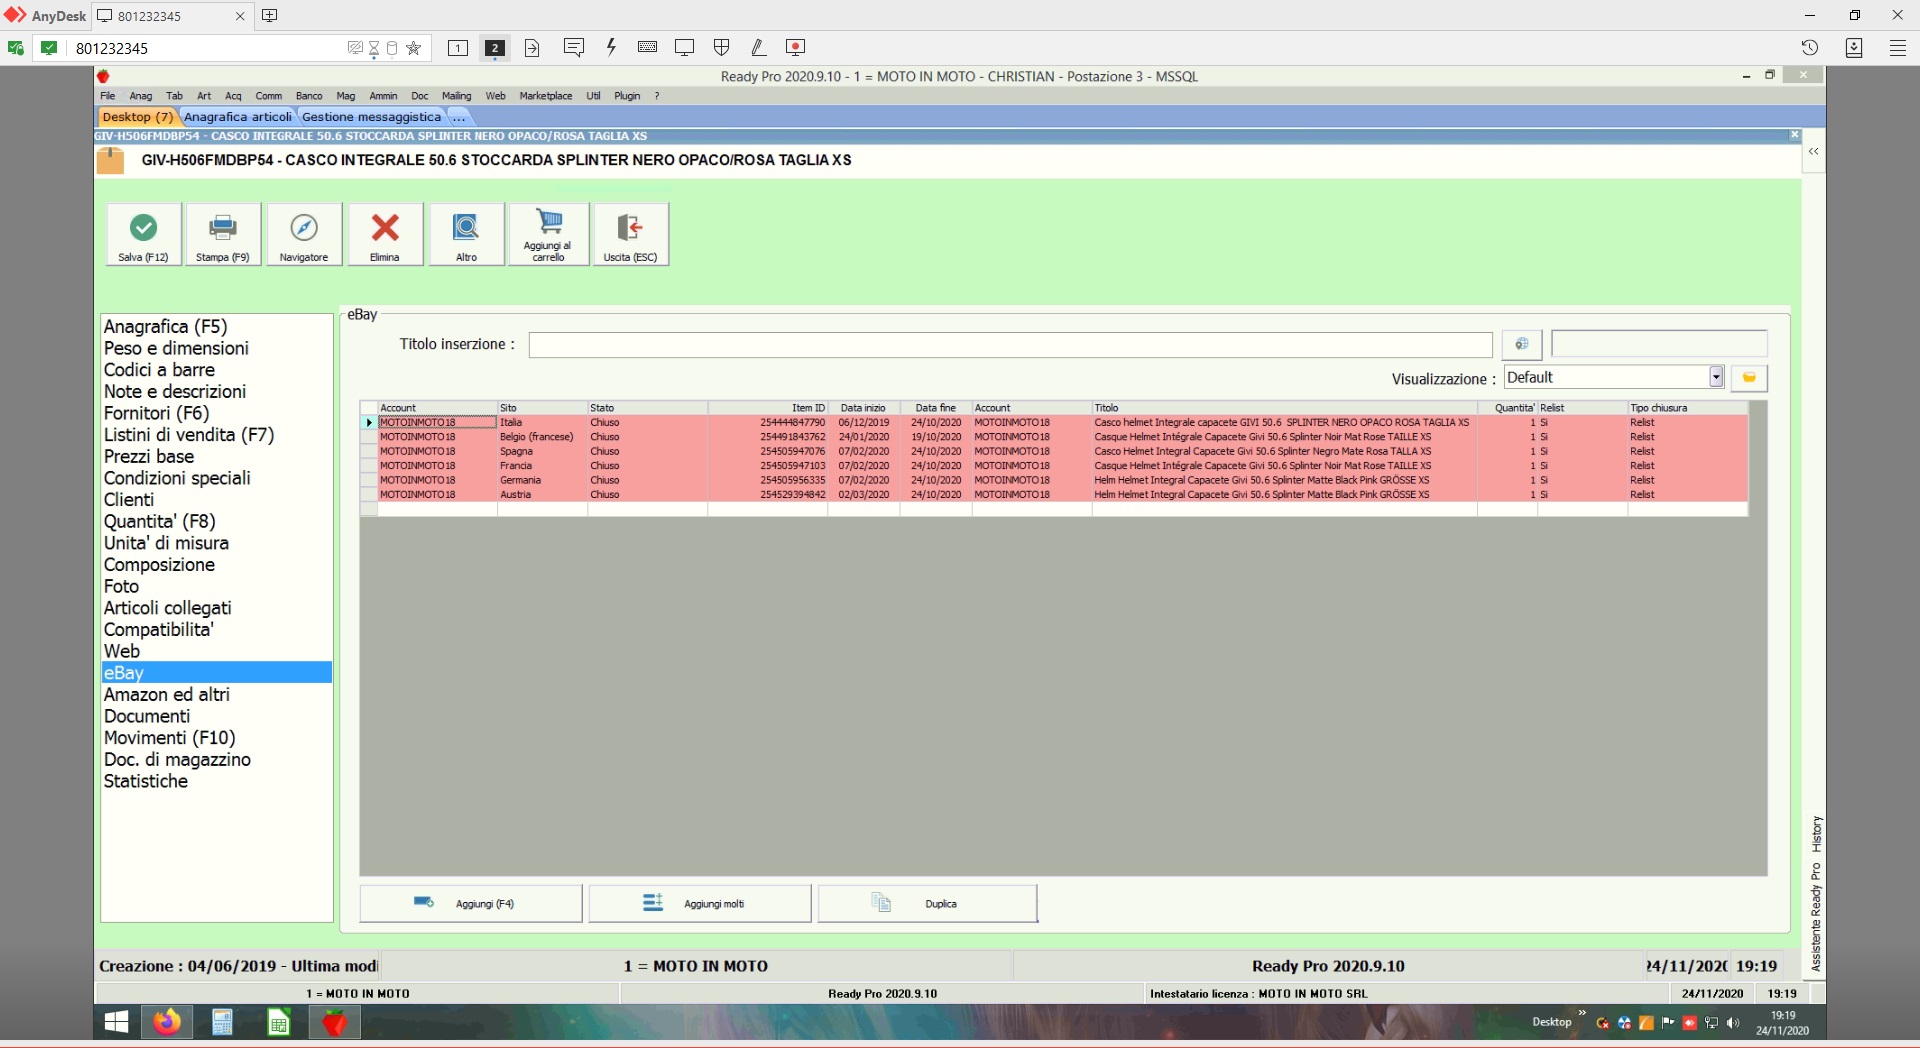Expand the Visualizzazione Default dropdown
1920x1048 pixels.
point(1716,377)
